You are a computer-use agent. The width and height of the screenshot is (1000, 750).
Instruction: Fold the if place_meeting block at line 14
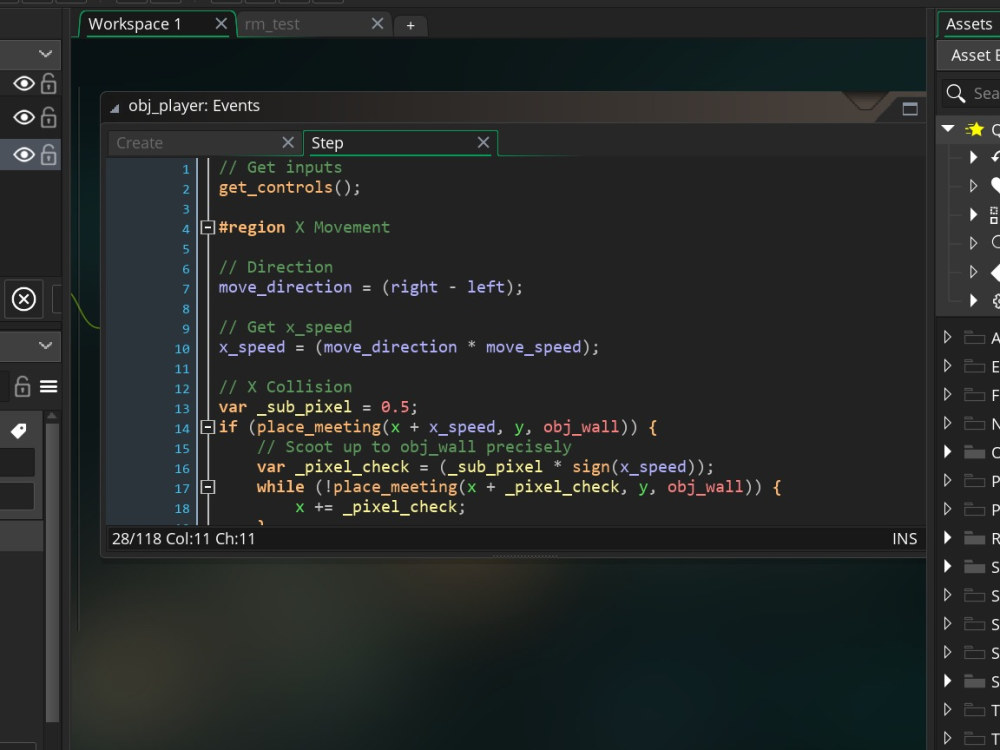[207, 427]
